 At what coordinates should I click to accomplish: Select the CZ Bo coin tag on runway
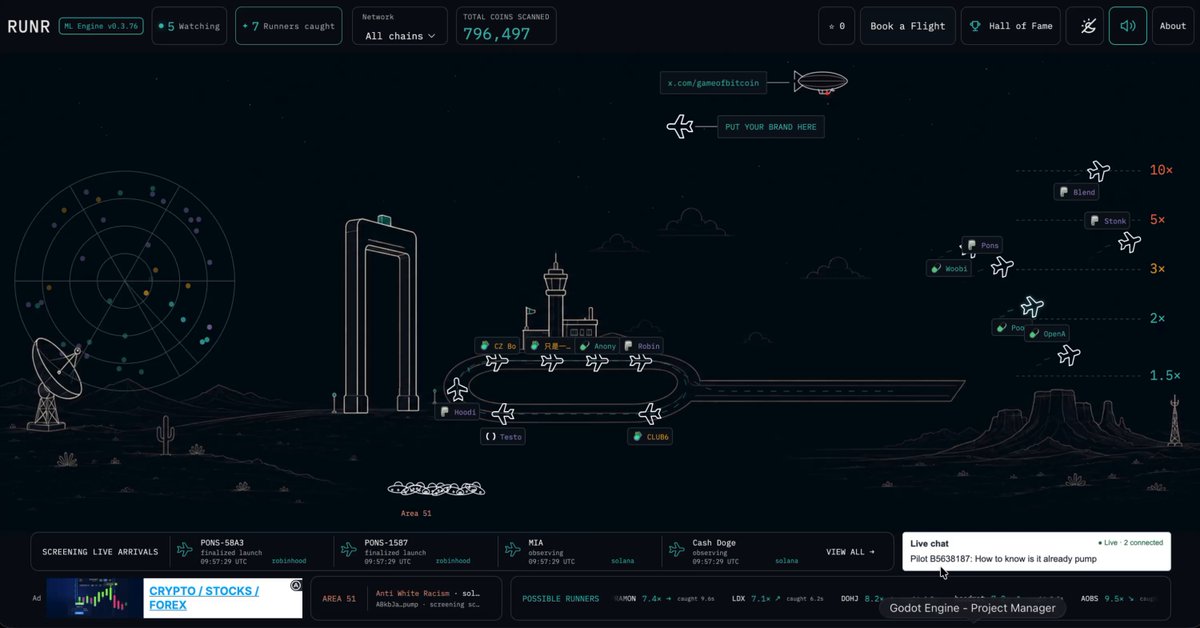(x=497, y=346)
